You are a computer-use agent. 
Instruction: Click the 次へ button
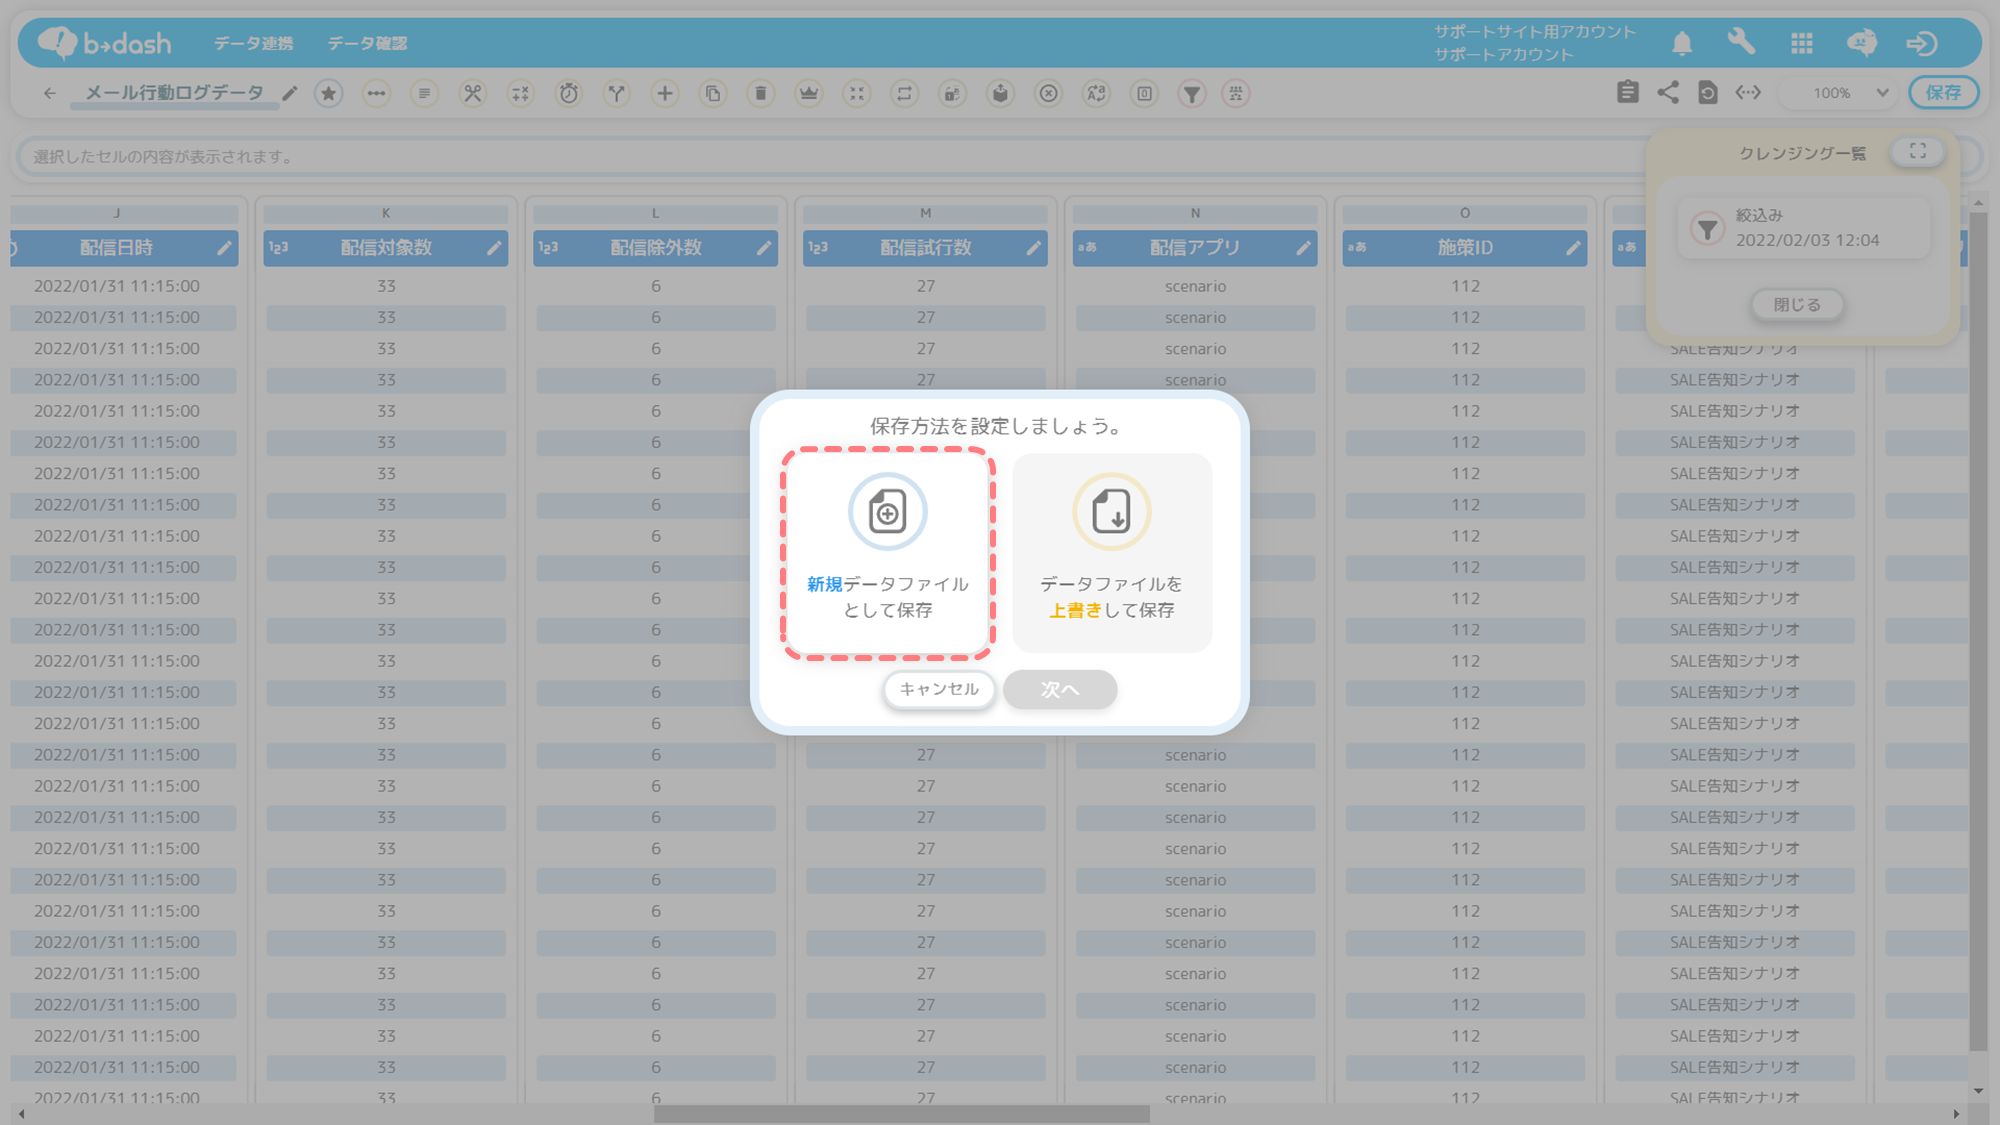tap(1060, 689)
